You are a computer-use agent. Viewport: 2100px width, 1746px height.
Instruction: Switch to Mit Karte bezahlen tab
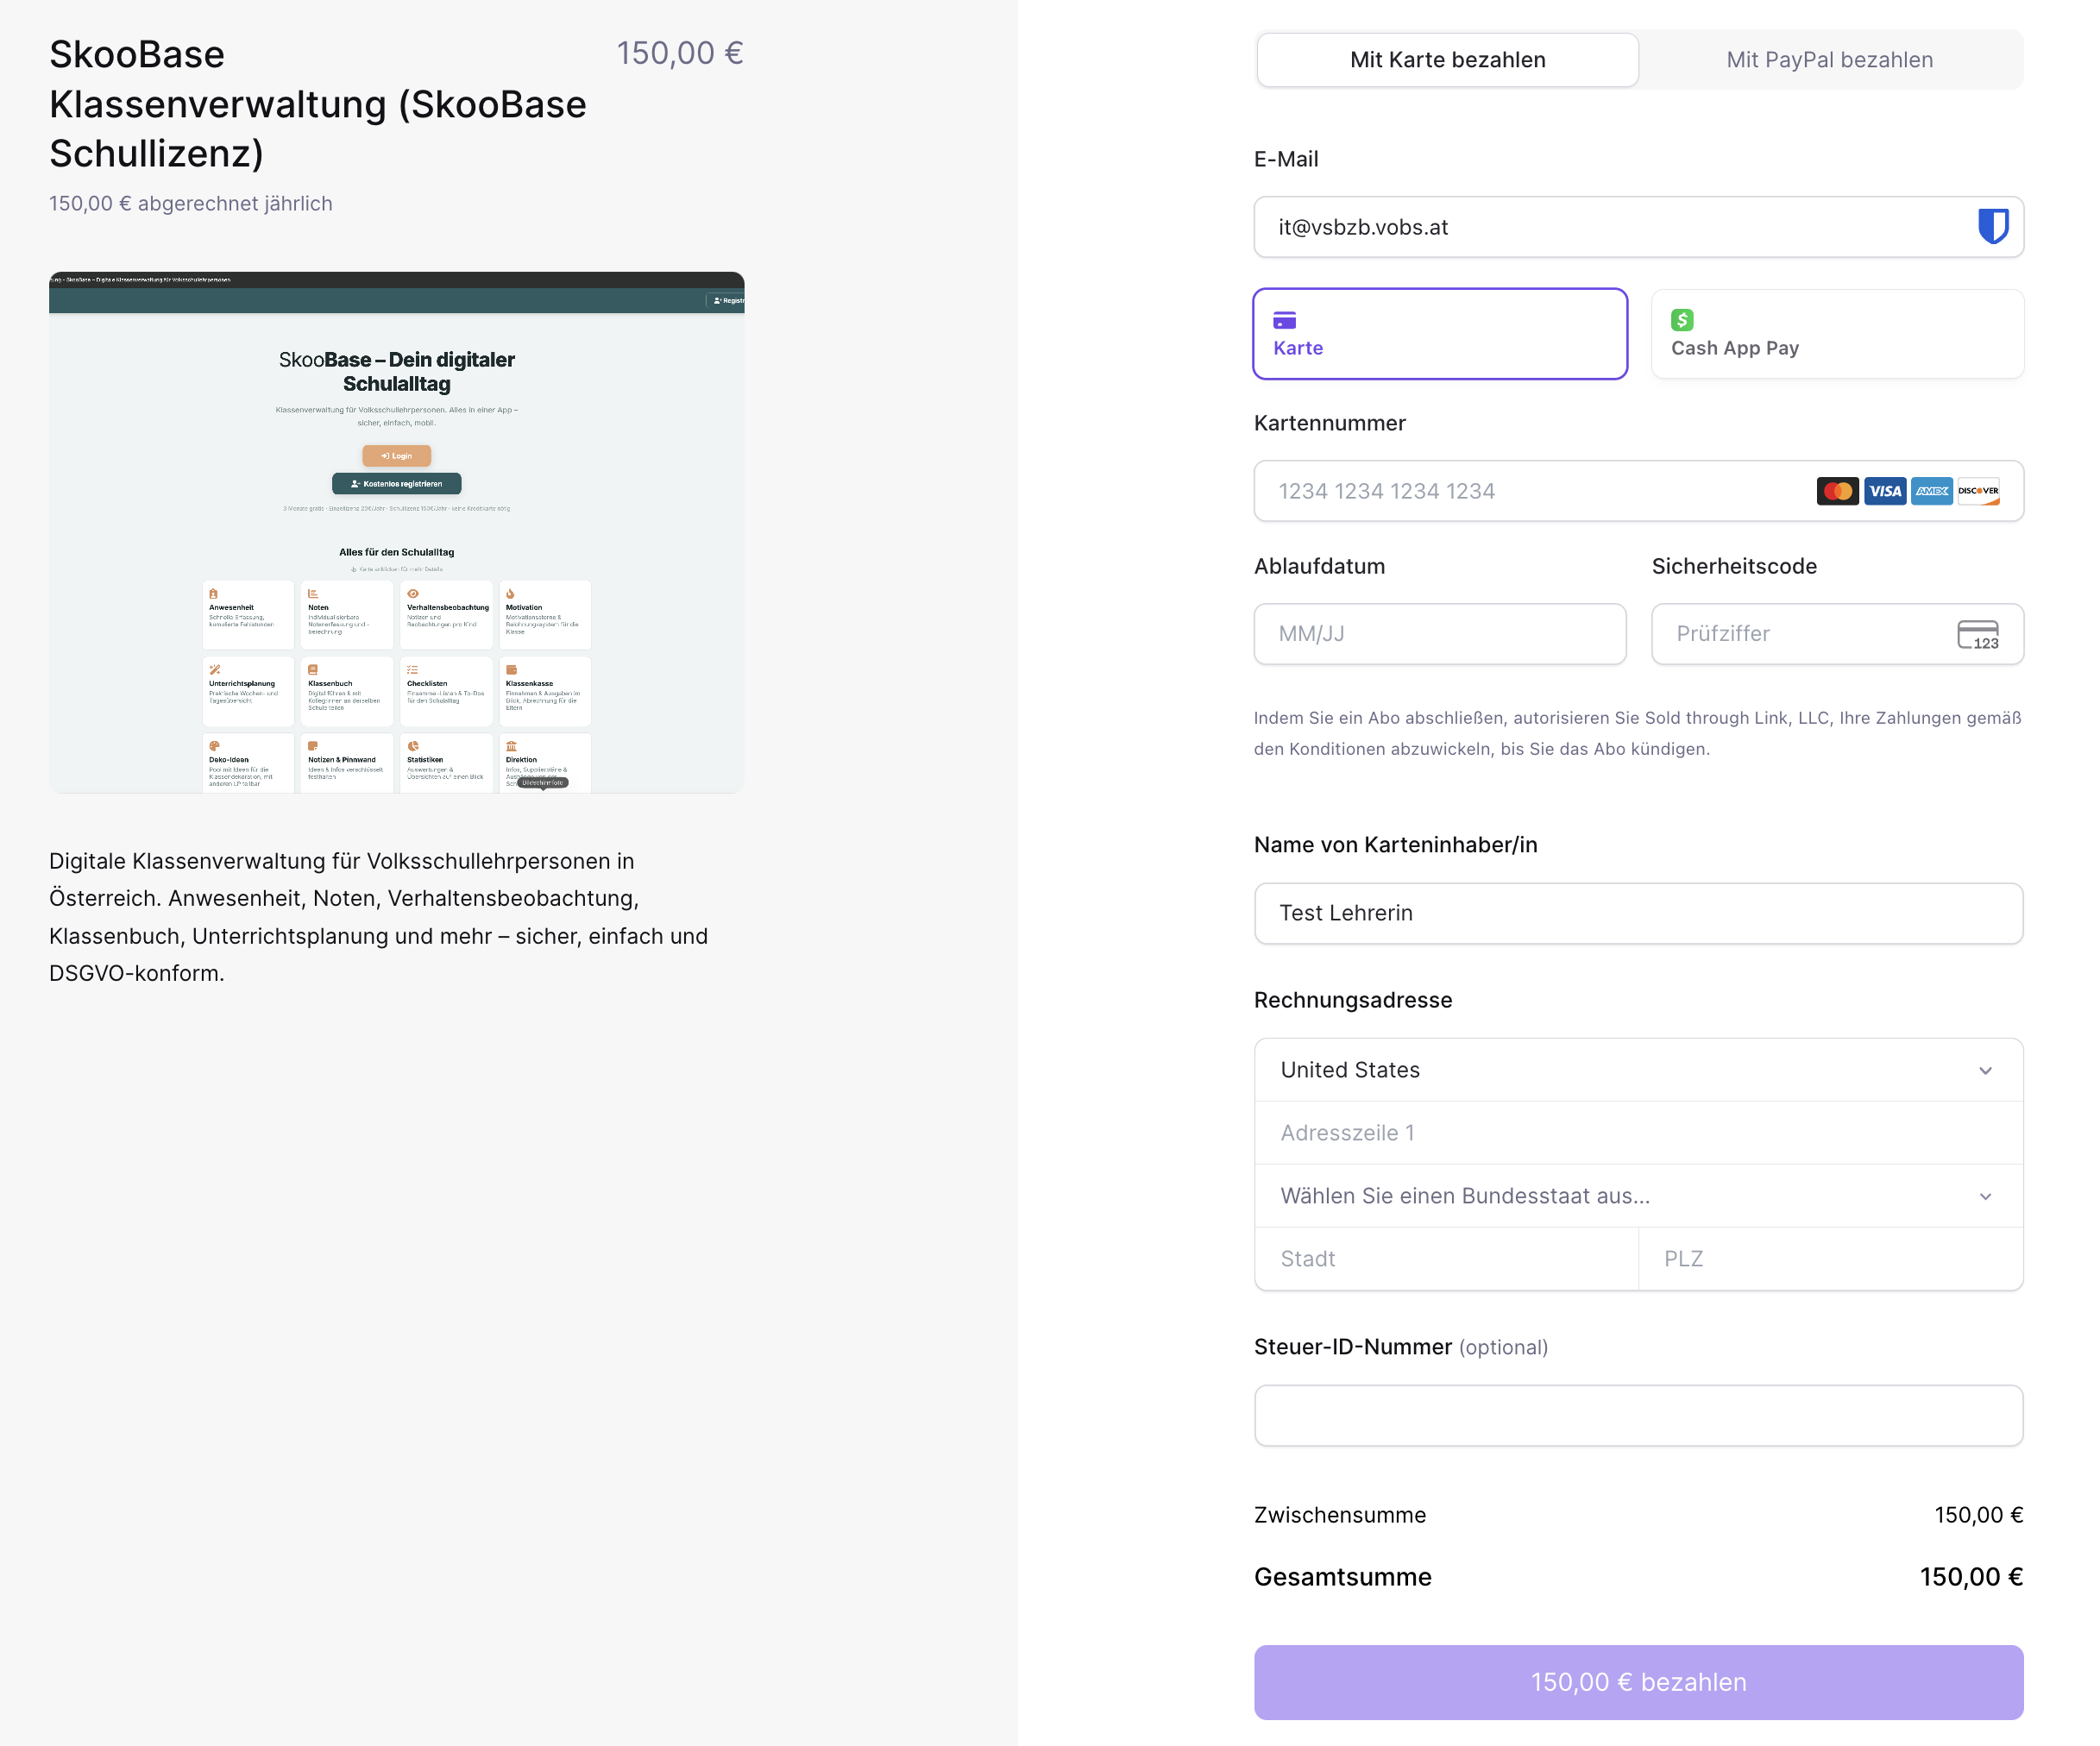tap(1447, 60)
